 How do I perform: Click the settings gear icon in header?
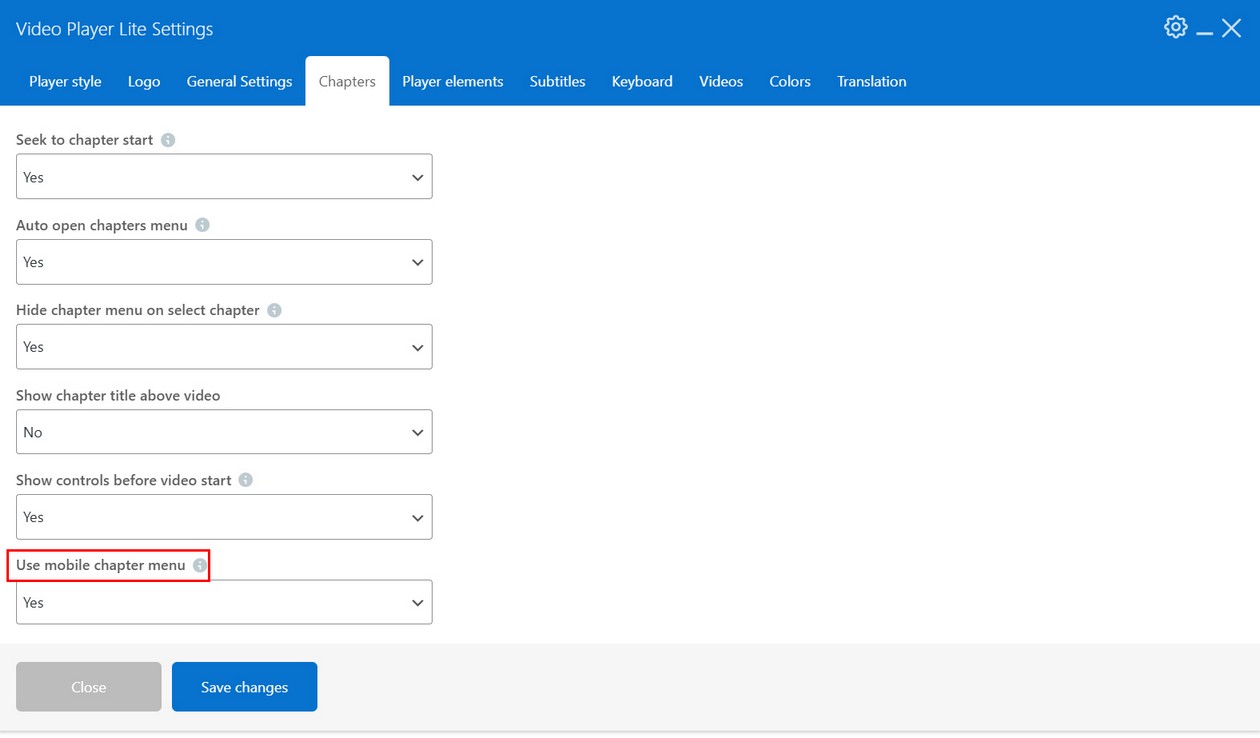1176,28
